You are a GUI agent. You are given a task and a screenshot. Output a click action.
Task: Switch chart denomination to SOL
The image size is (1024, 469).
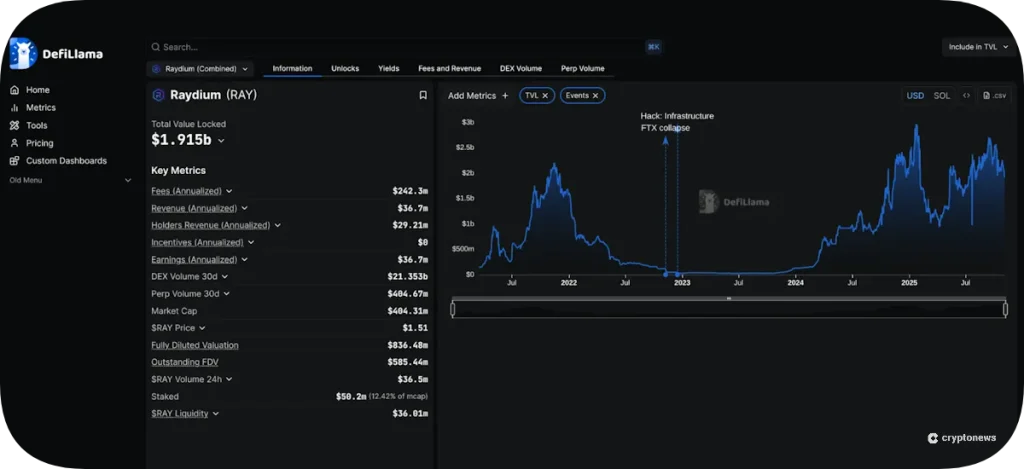pos(942,96)
